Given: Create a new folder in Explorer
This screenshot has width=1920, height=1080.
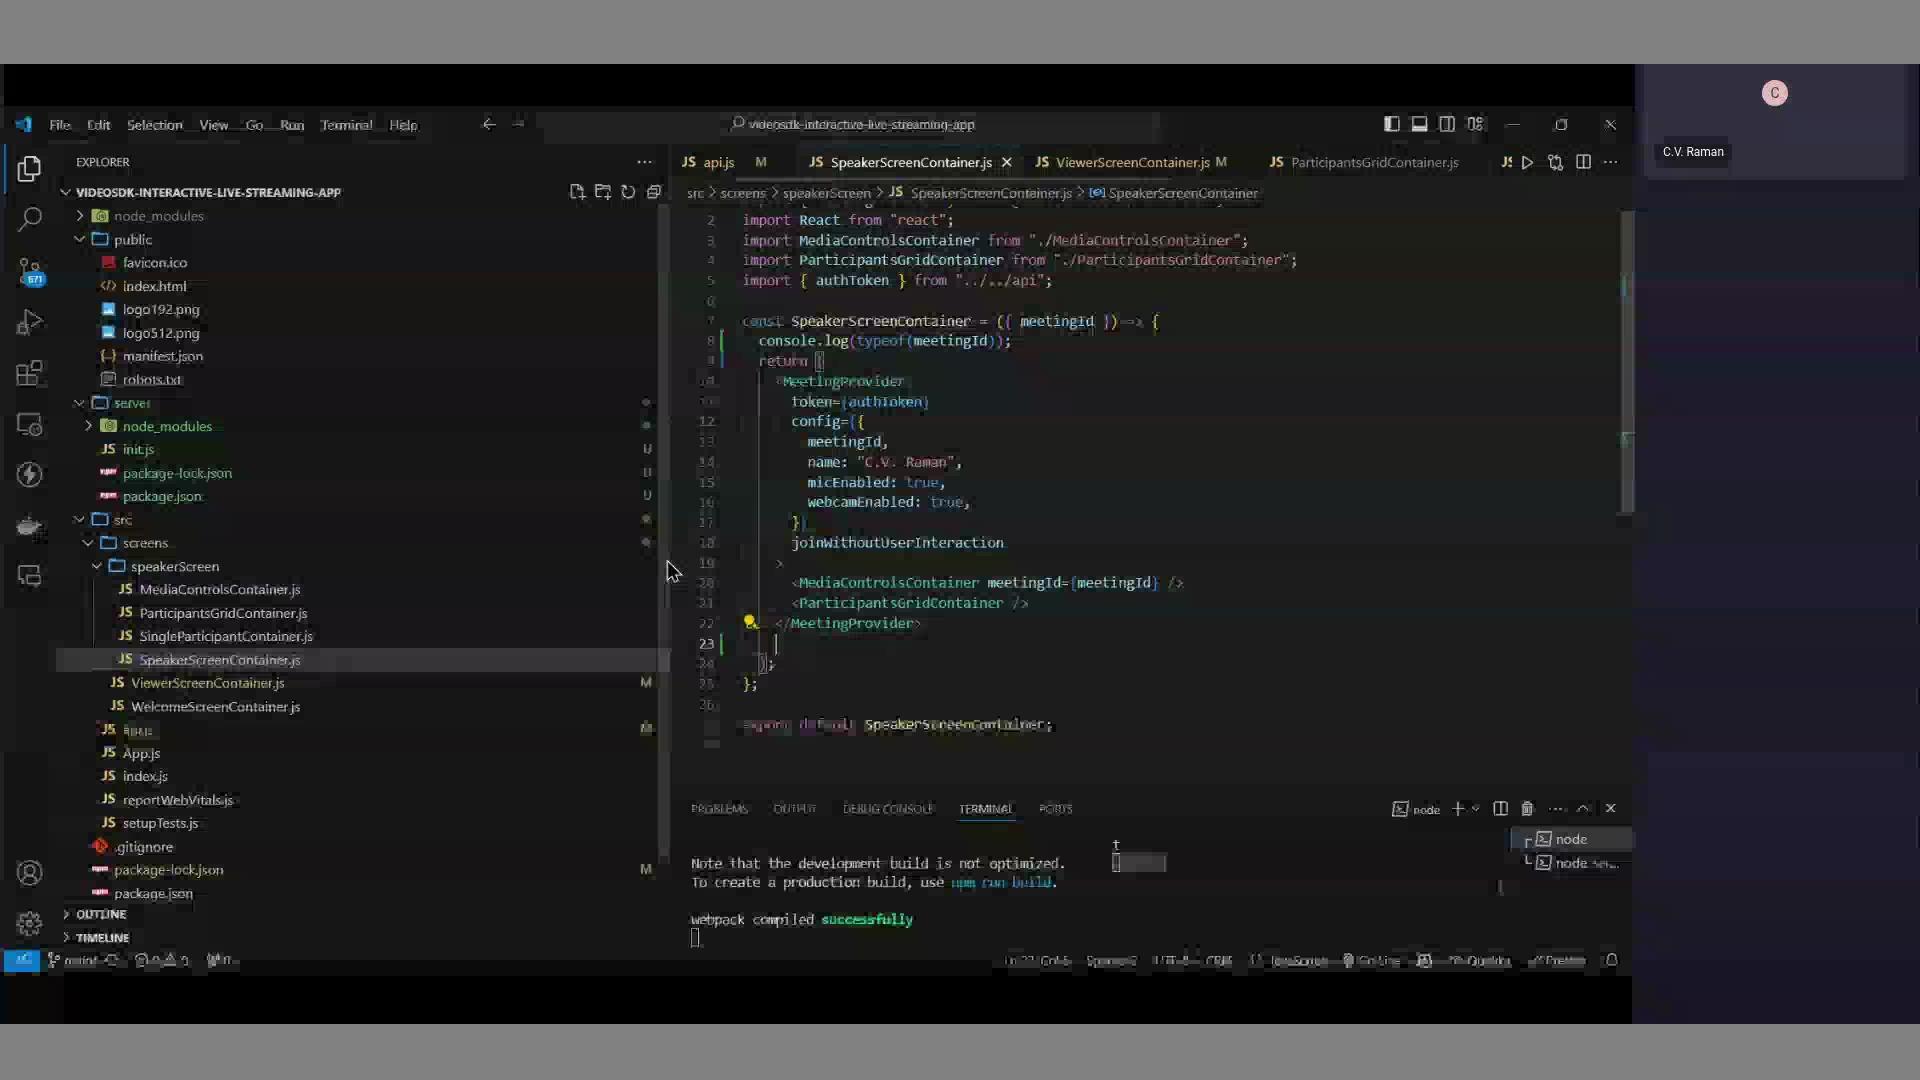Looking at the screenshot, I should (x=602, y=192).
